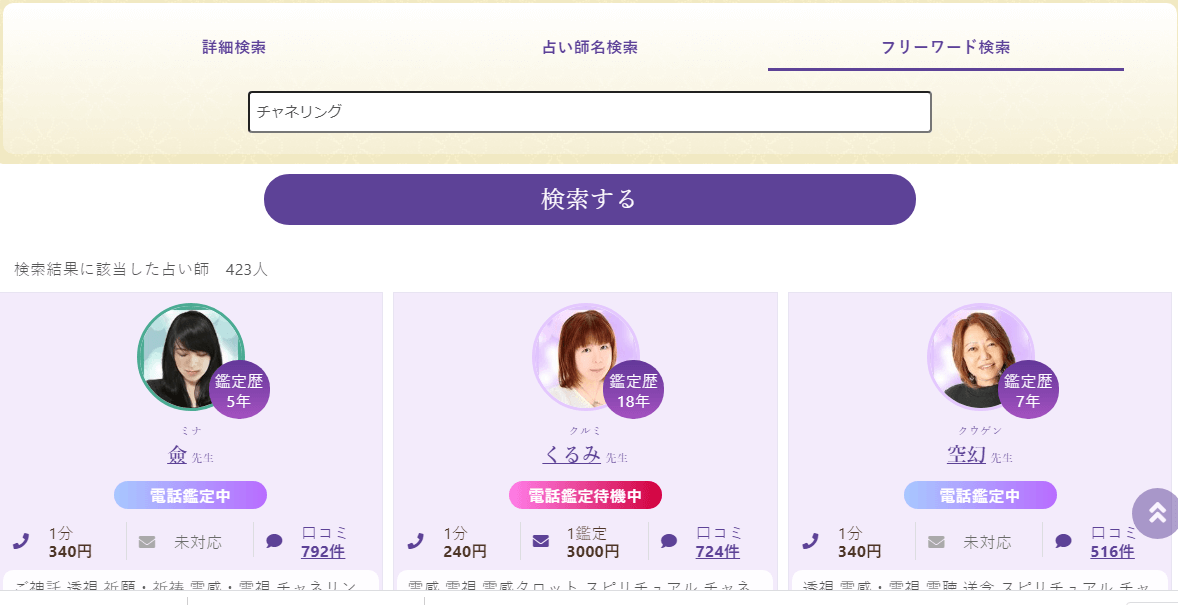Open 僉 先生's profile name link
This screenshot has height=605, width=1178.
click(177, 455)
